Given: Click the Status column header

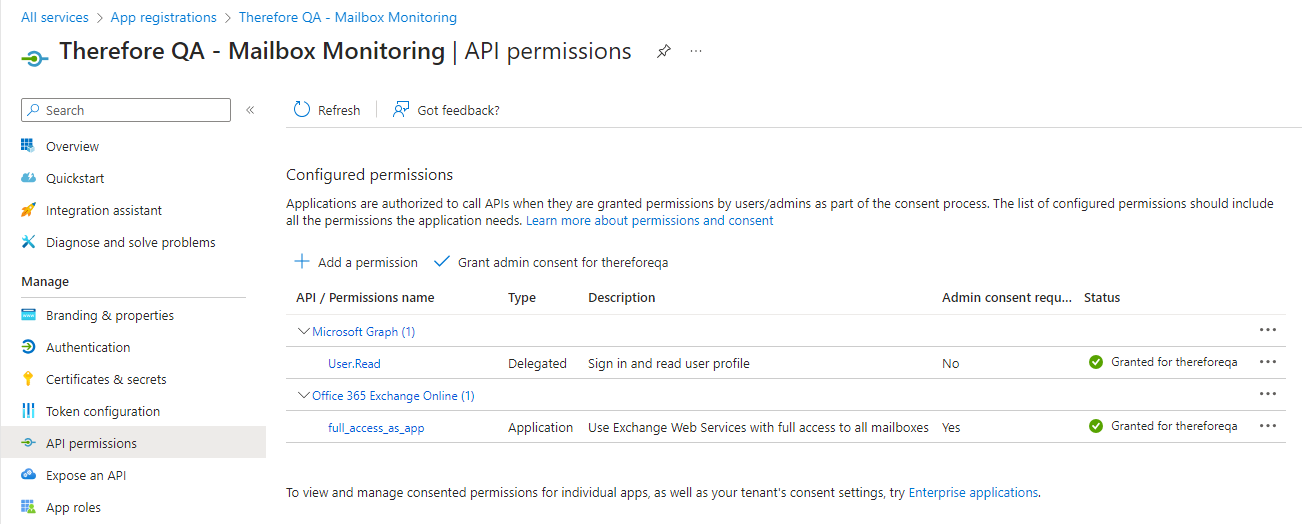Looking at the screenshot, I should click(1102, 297).
